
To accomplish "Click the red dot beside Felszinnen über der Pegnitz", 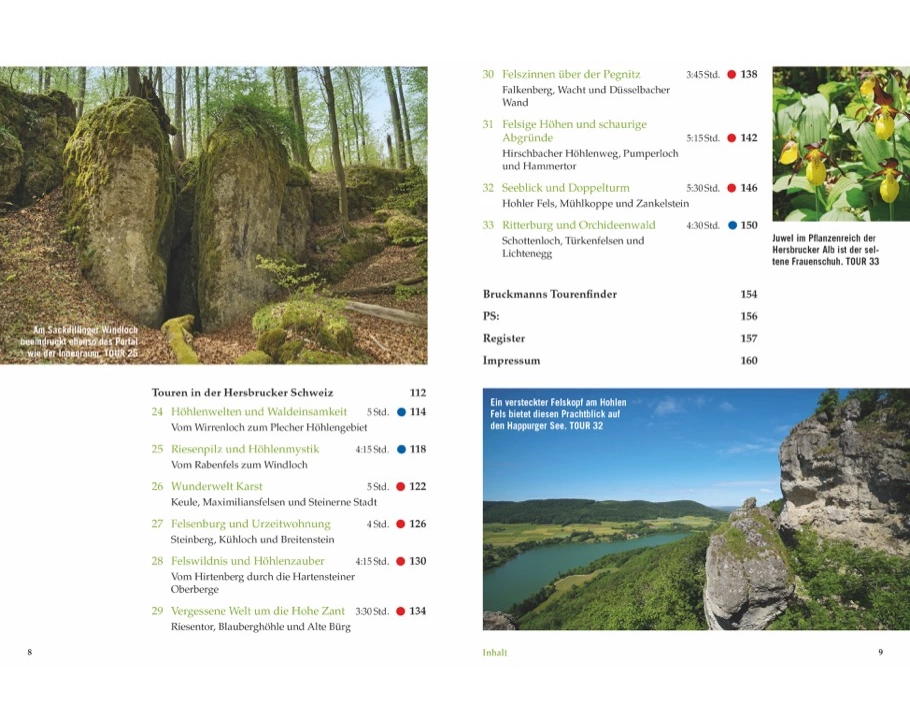I will [x=732, y=74].
